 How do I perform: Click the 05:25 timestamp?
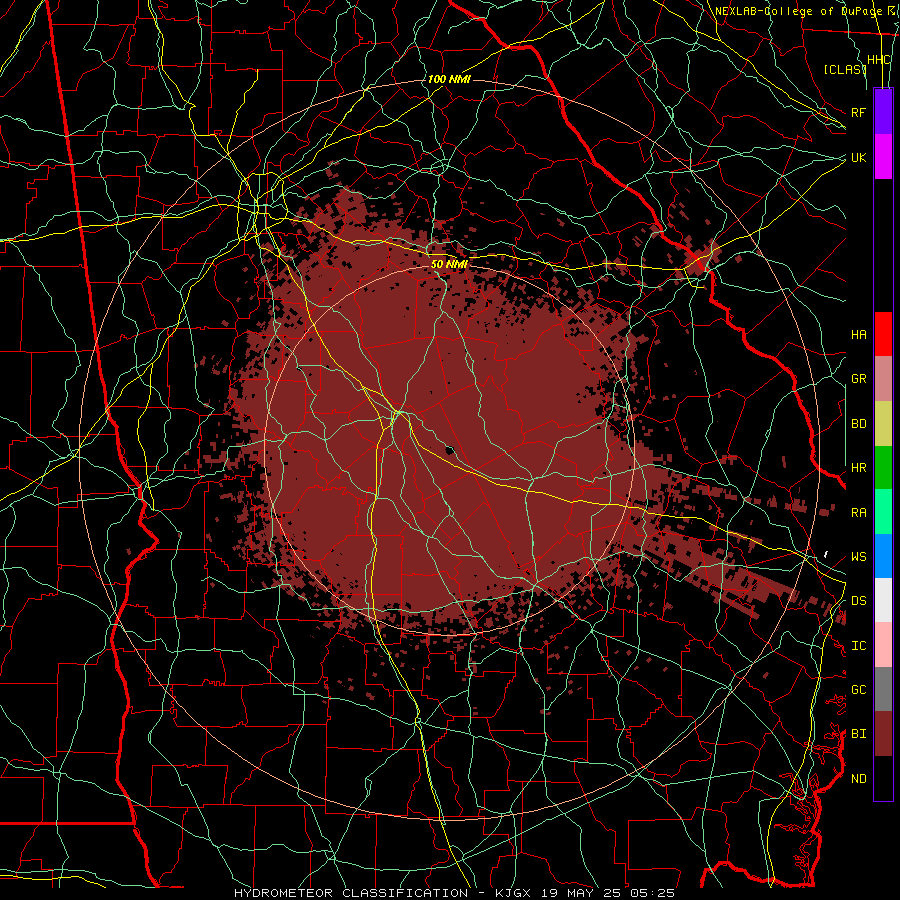pos(651,893)
